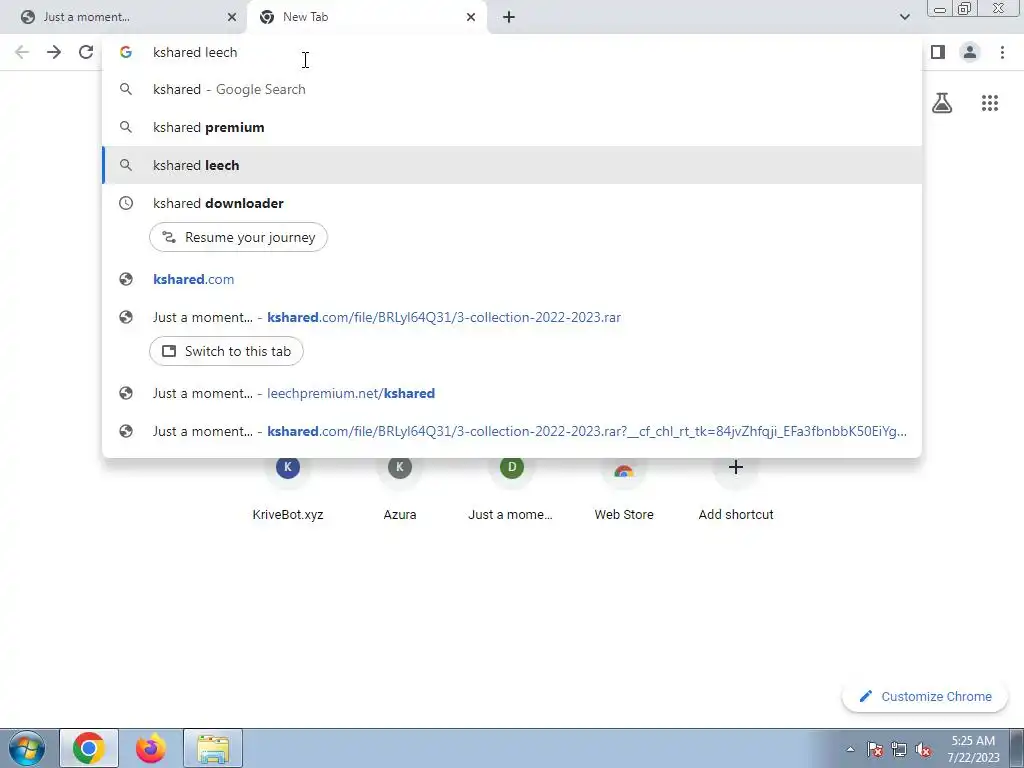This screenshot has height=768, width=1024.
Task: Click clock icon beside 'kshared downloader'
Action: [x=126, y=203]
